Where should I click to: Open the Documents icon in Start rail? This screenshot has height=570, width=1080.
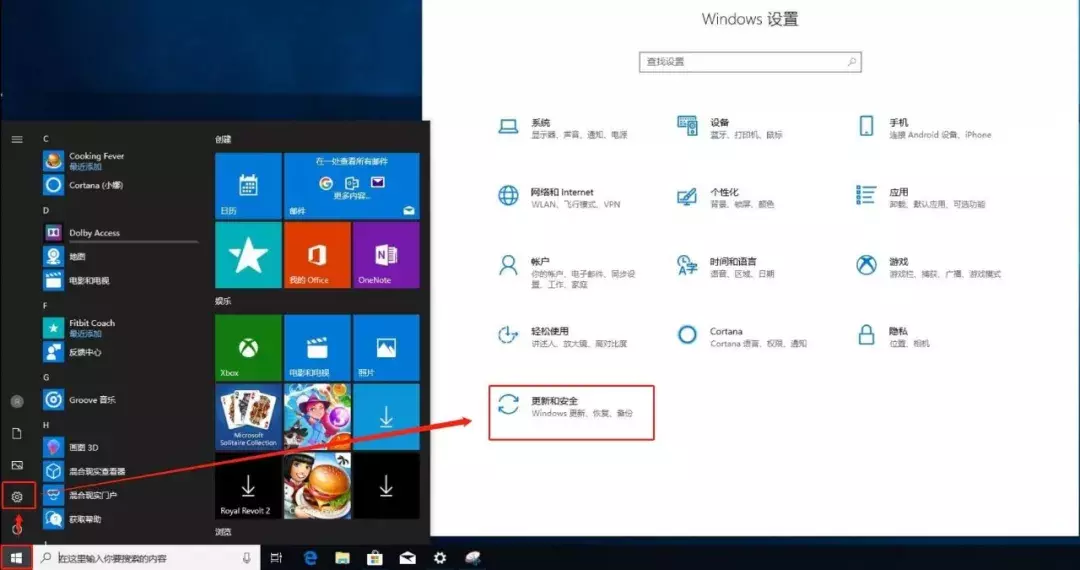[17, 433]
